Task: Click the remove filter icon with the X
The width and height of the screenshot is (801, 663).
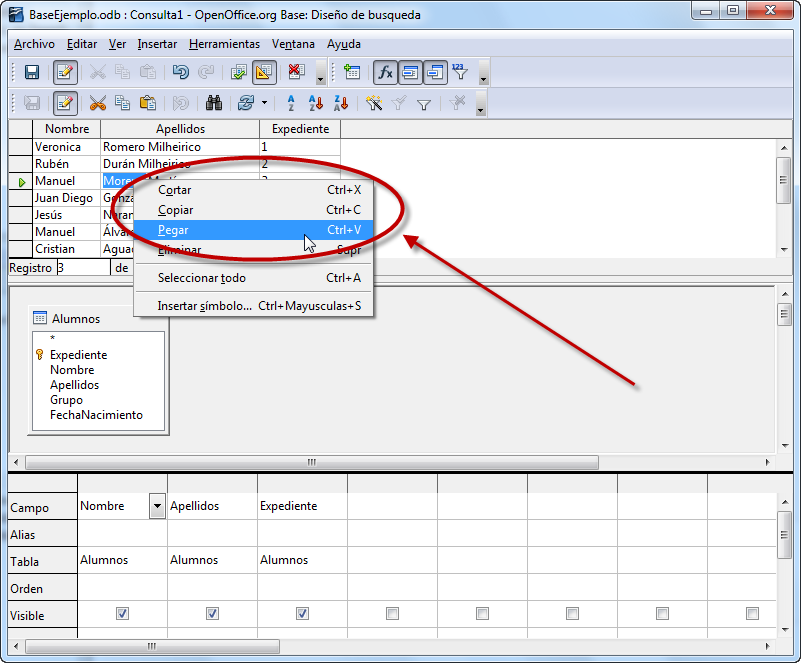Action: [457, 104]
